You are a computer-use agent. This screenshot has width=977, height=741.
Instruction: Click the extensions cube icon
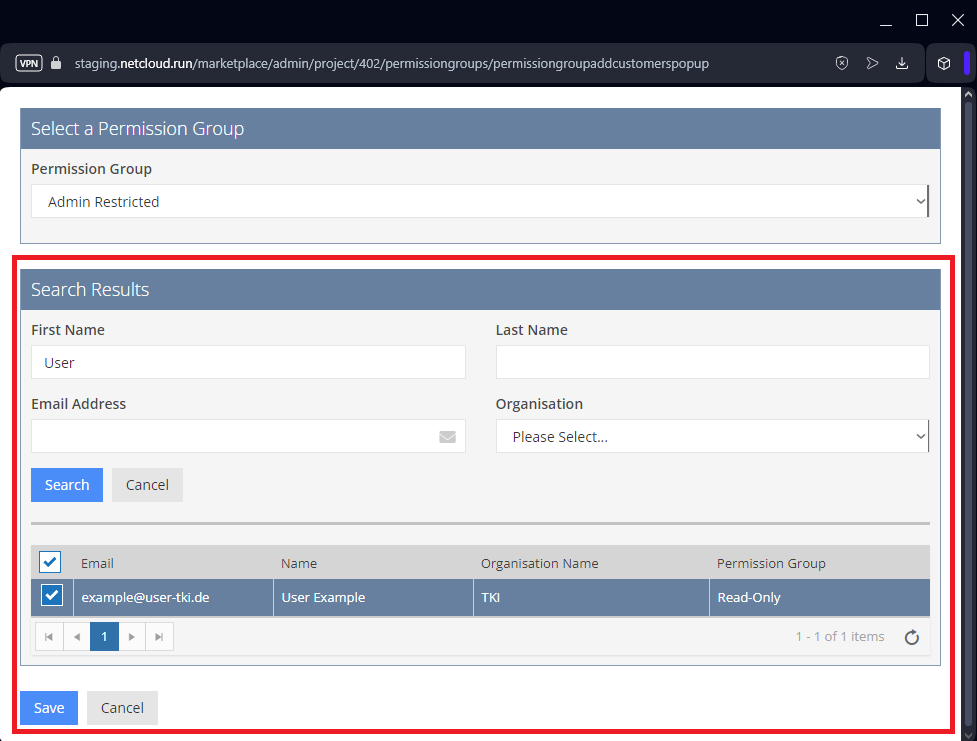click(943, 63)
